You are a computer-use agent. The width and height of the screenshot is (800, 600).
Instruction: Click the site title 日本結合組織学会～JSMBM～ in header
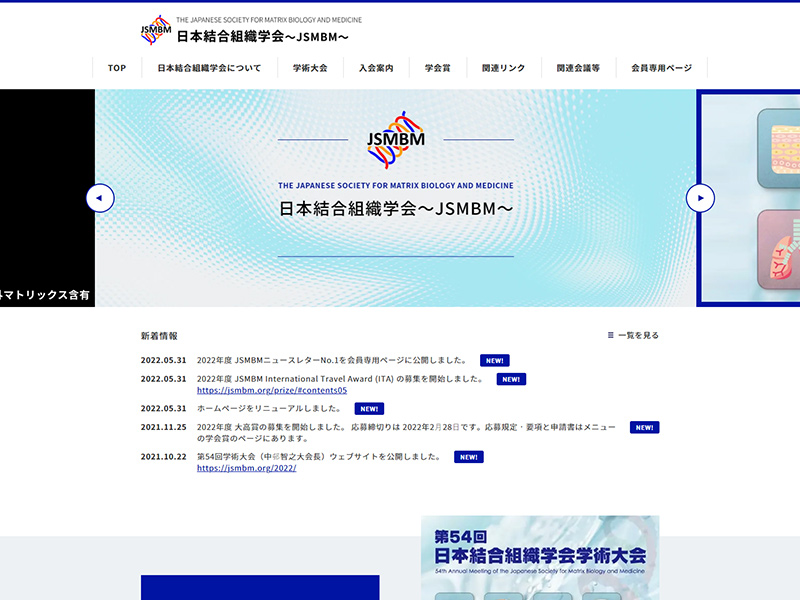click(x=262, y=36)
